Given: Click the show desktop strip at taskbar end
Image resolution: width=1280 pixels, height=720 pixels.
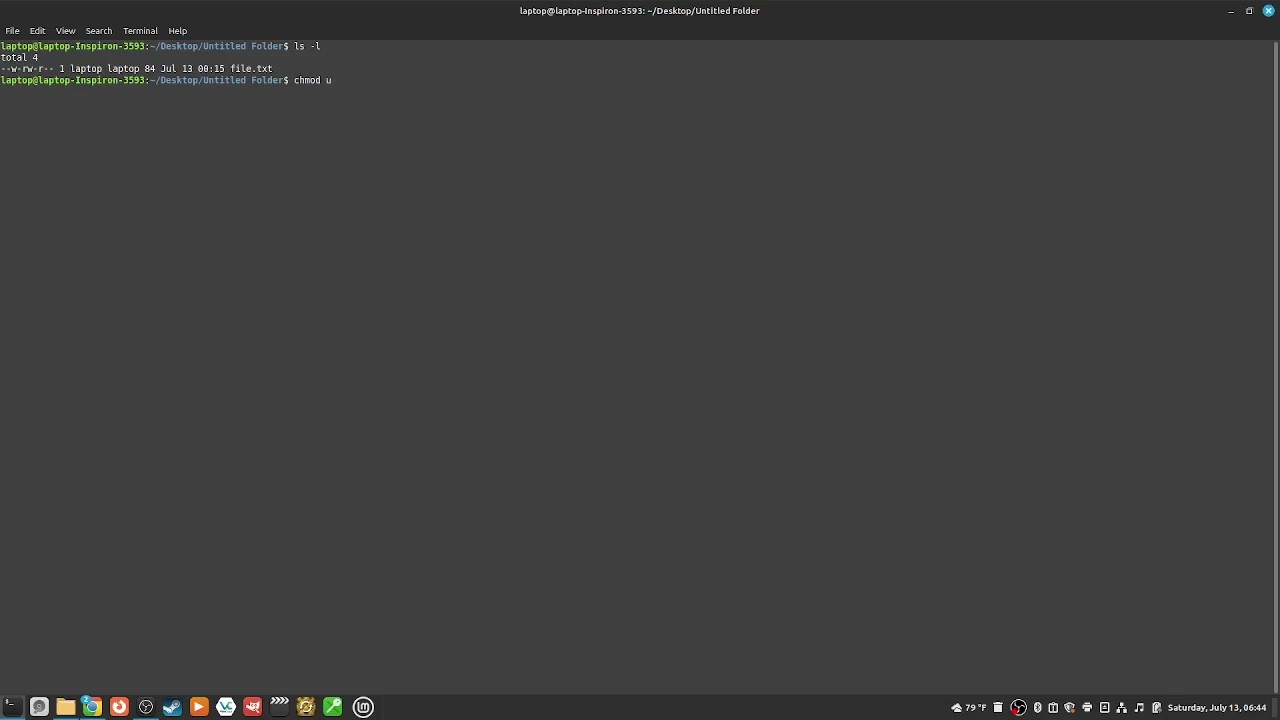Looking at the screenshot, I should pos(1276,708).
